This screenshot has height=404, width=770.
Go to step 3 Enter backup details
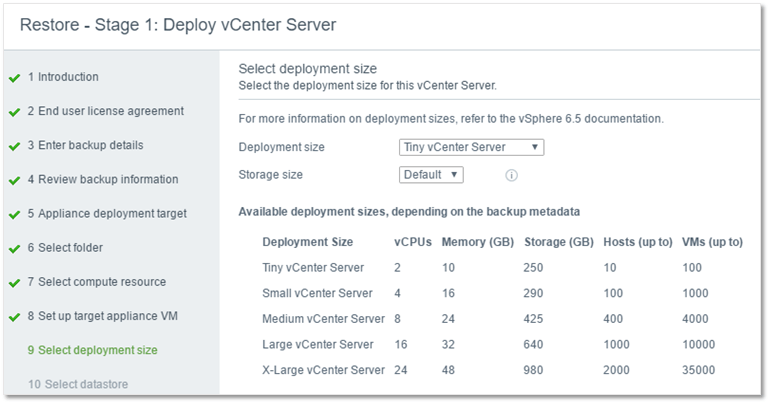pyautogui.click(x=85, y=145)
